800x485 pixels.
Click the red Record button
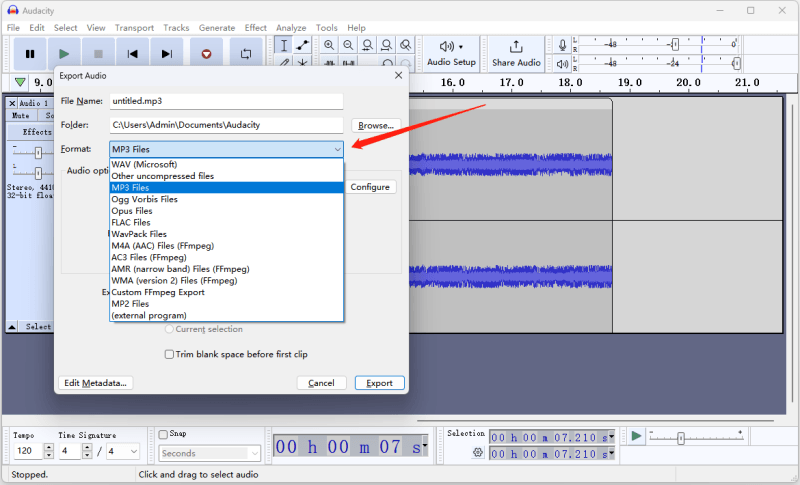coord(206,54)
